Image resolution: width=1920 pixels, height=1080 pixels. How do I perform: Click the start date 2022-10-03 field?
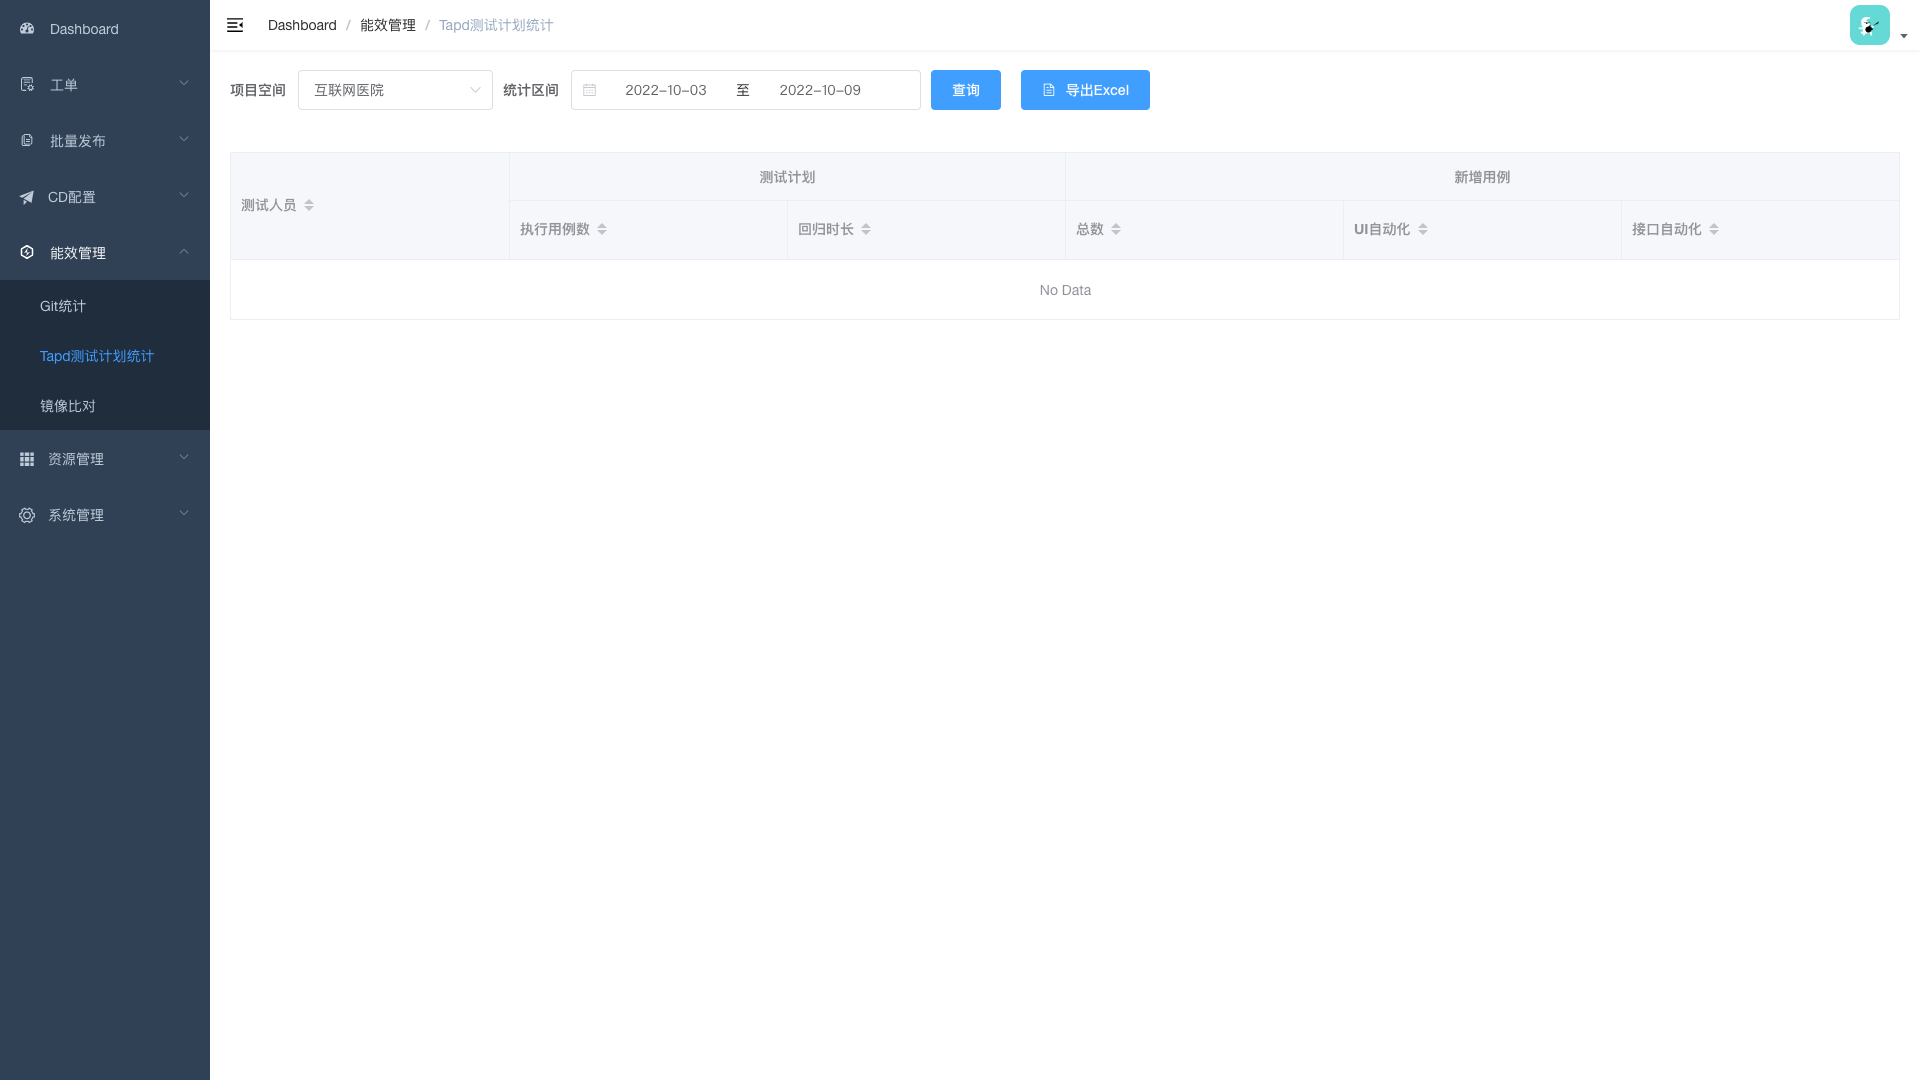[x=666, y=90]
